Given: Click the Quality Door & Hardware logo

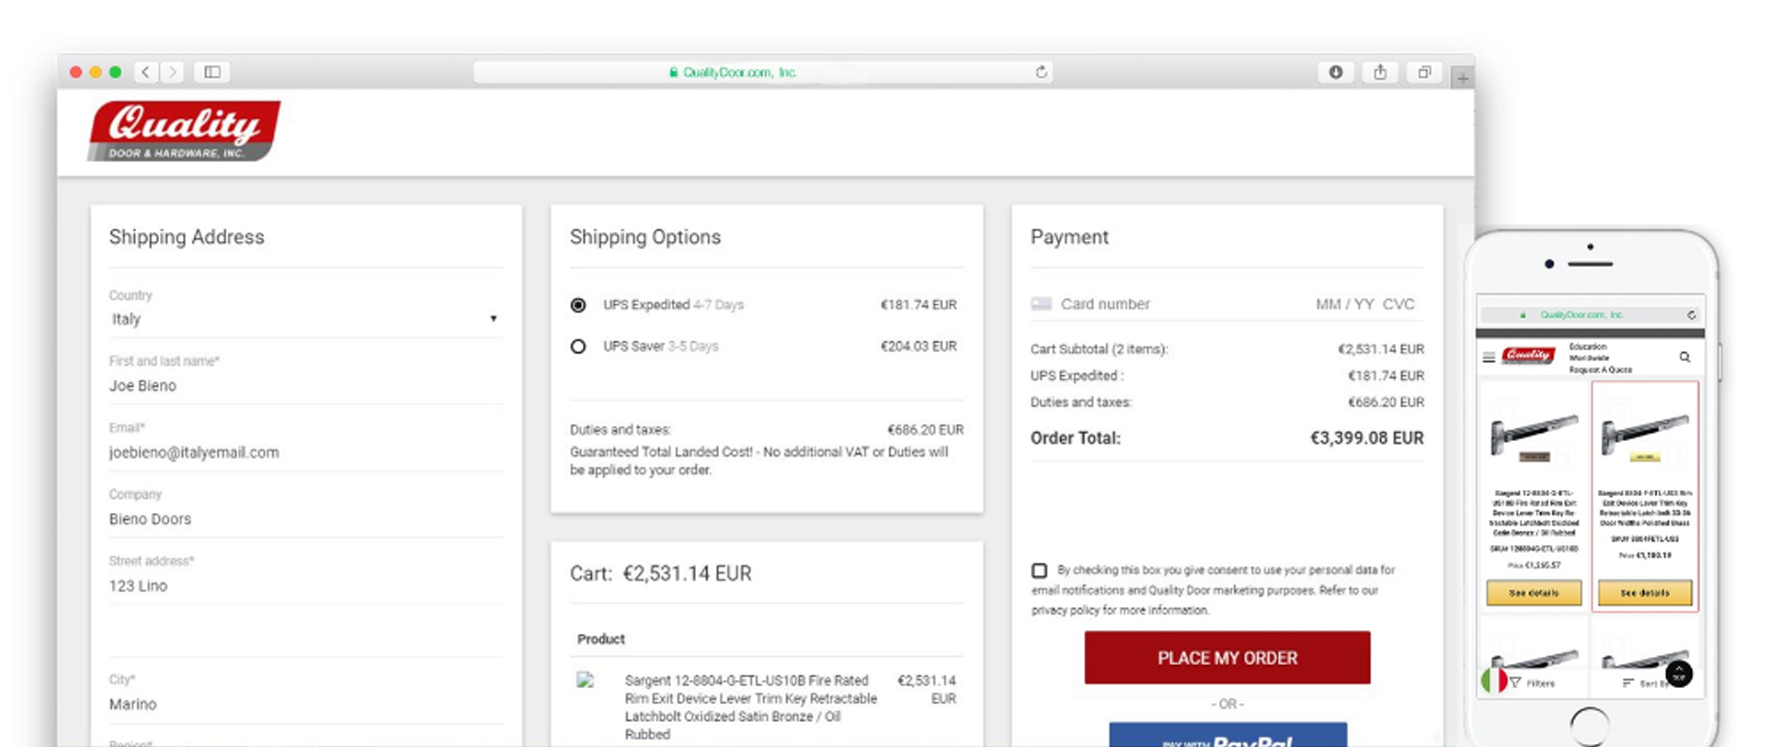Looking at the screenshot, I should 184,131.
